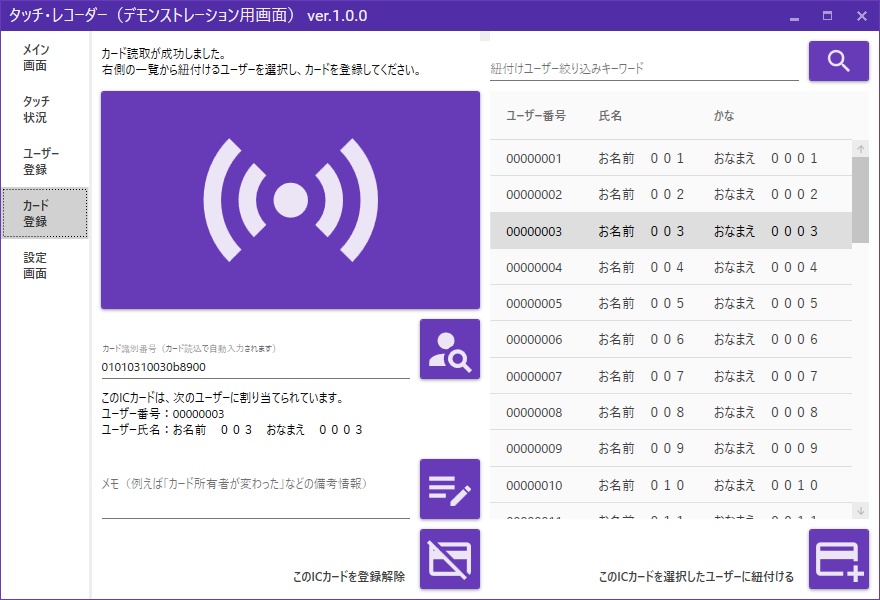Viewport: 880px width, 600px height.
Task: Click the card unregister icon
Action: (x=449, y=557)
